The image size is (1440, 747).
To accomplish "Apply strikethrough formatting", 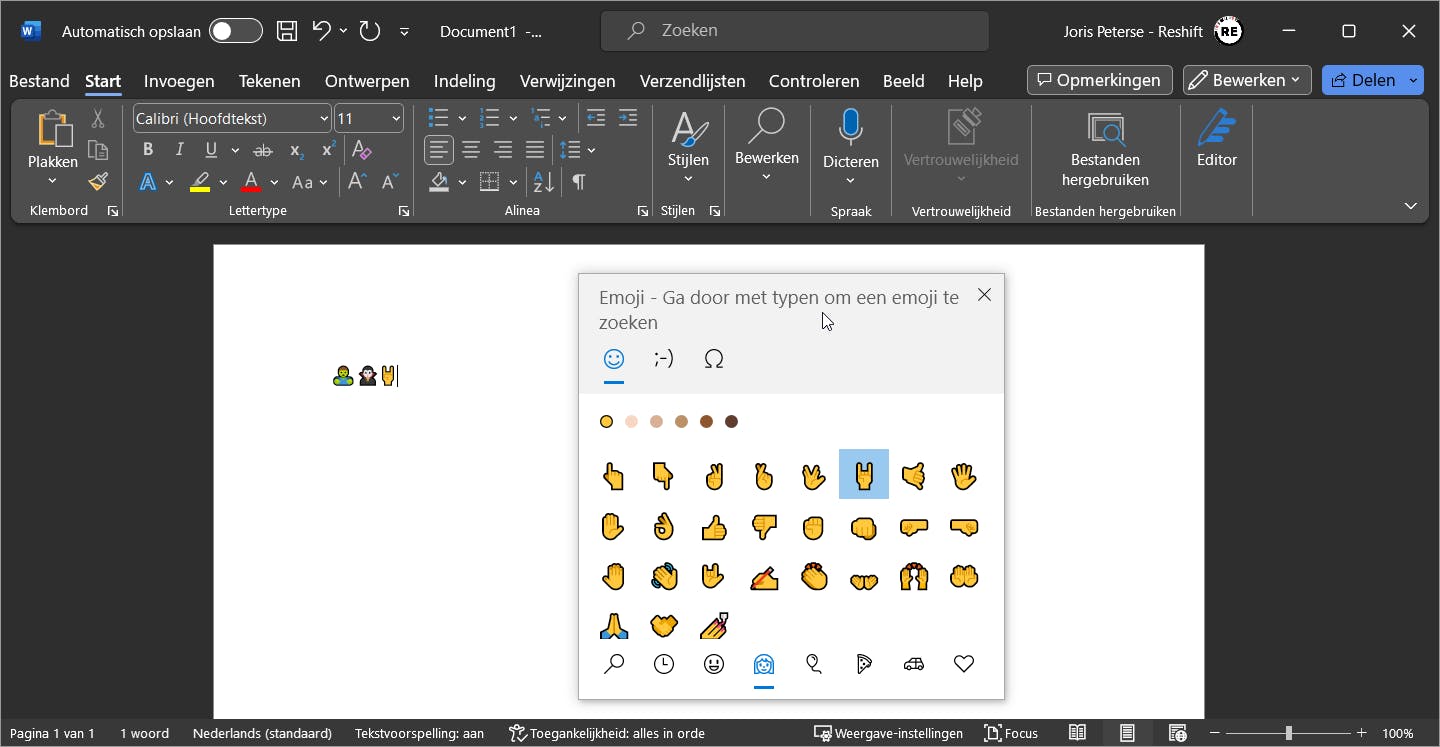I will 263,150.
